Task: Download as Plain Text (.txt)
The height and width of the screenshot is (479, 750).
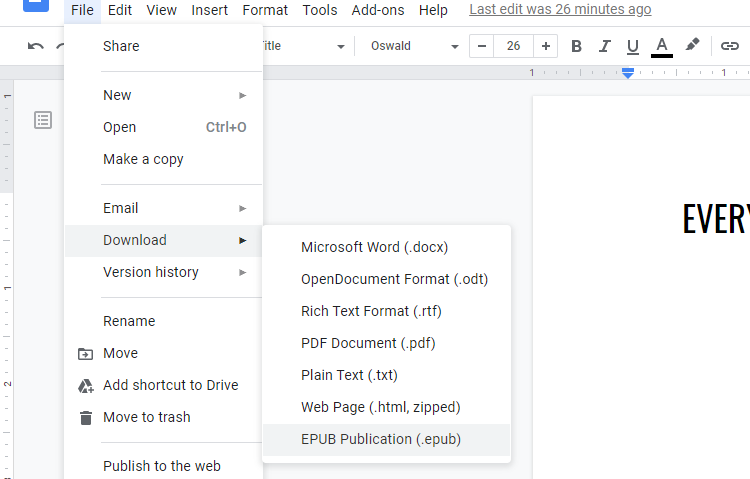Action: tap(386, 376)
